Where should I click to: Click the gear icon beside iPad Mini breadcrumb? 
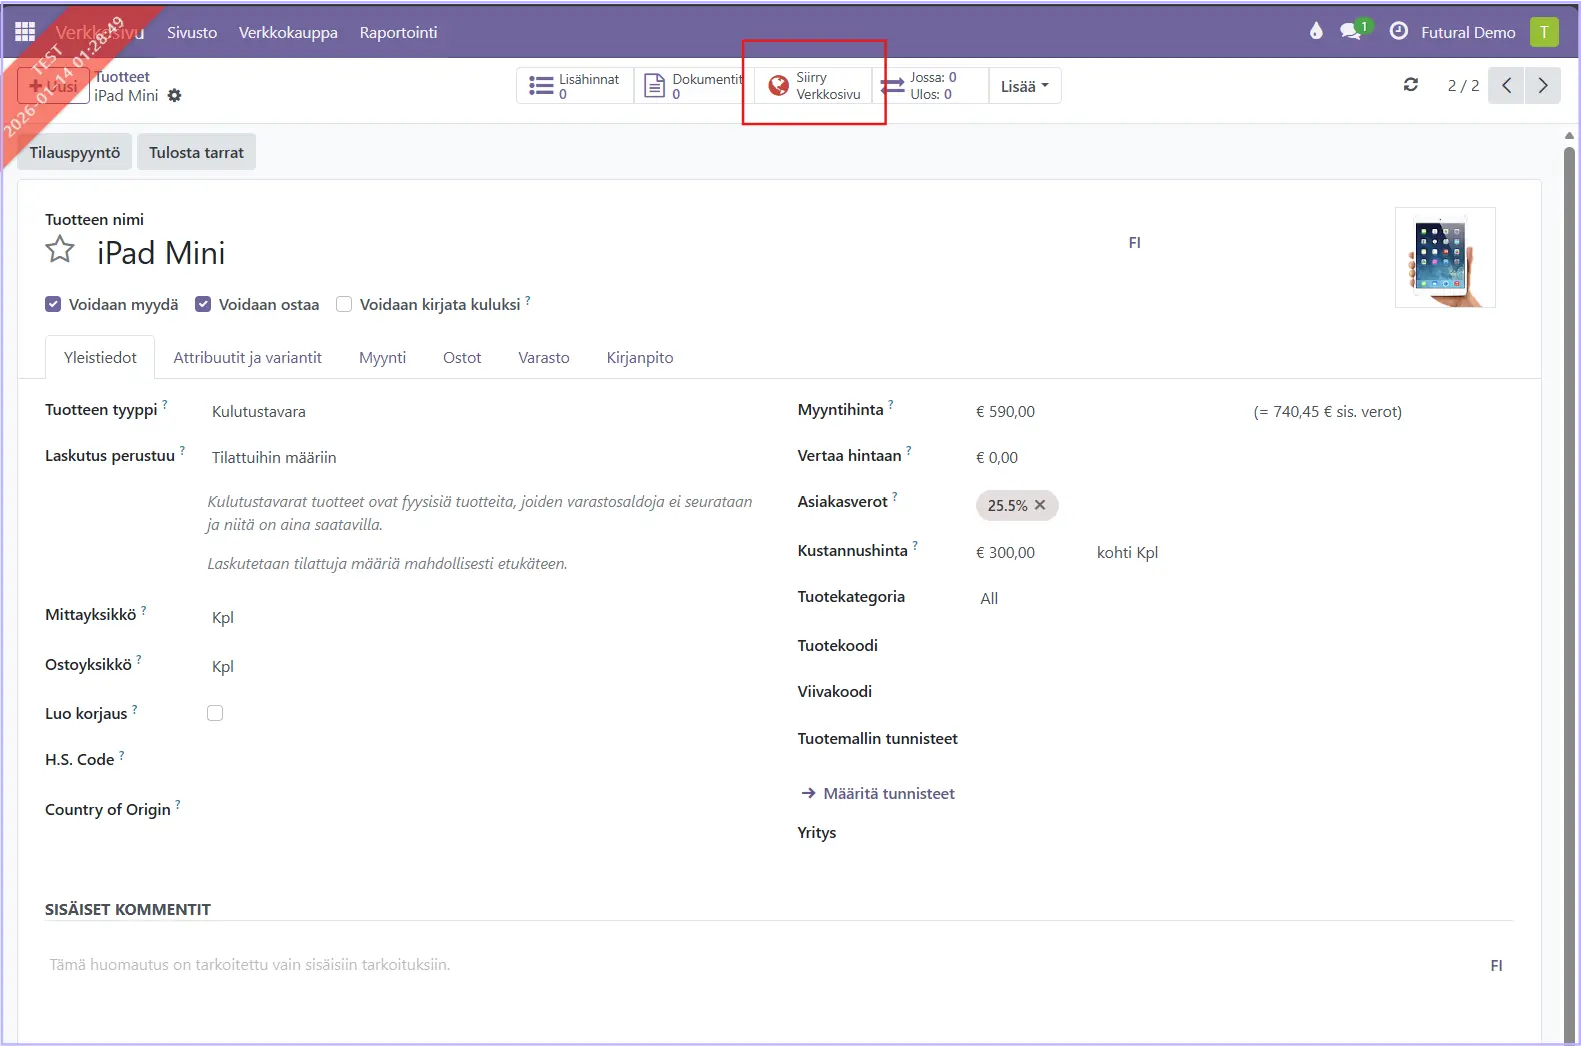click(175, 96)
